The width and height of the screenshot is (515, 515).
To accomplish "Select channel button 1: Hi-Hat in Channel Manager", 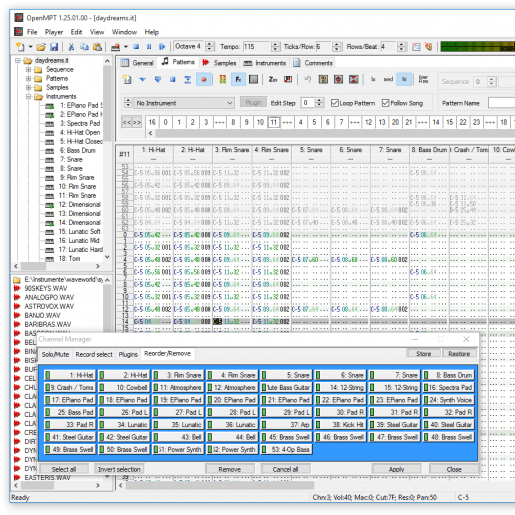I will (70, 375).
